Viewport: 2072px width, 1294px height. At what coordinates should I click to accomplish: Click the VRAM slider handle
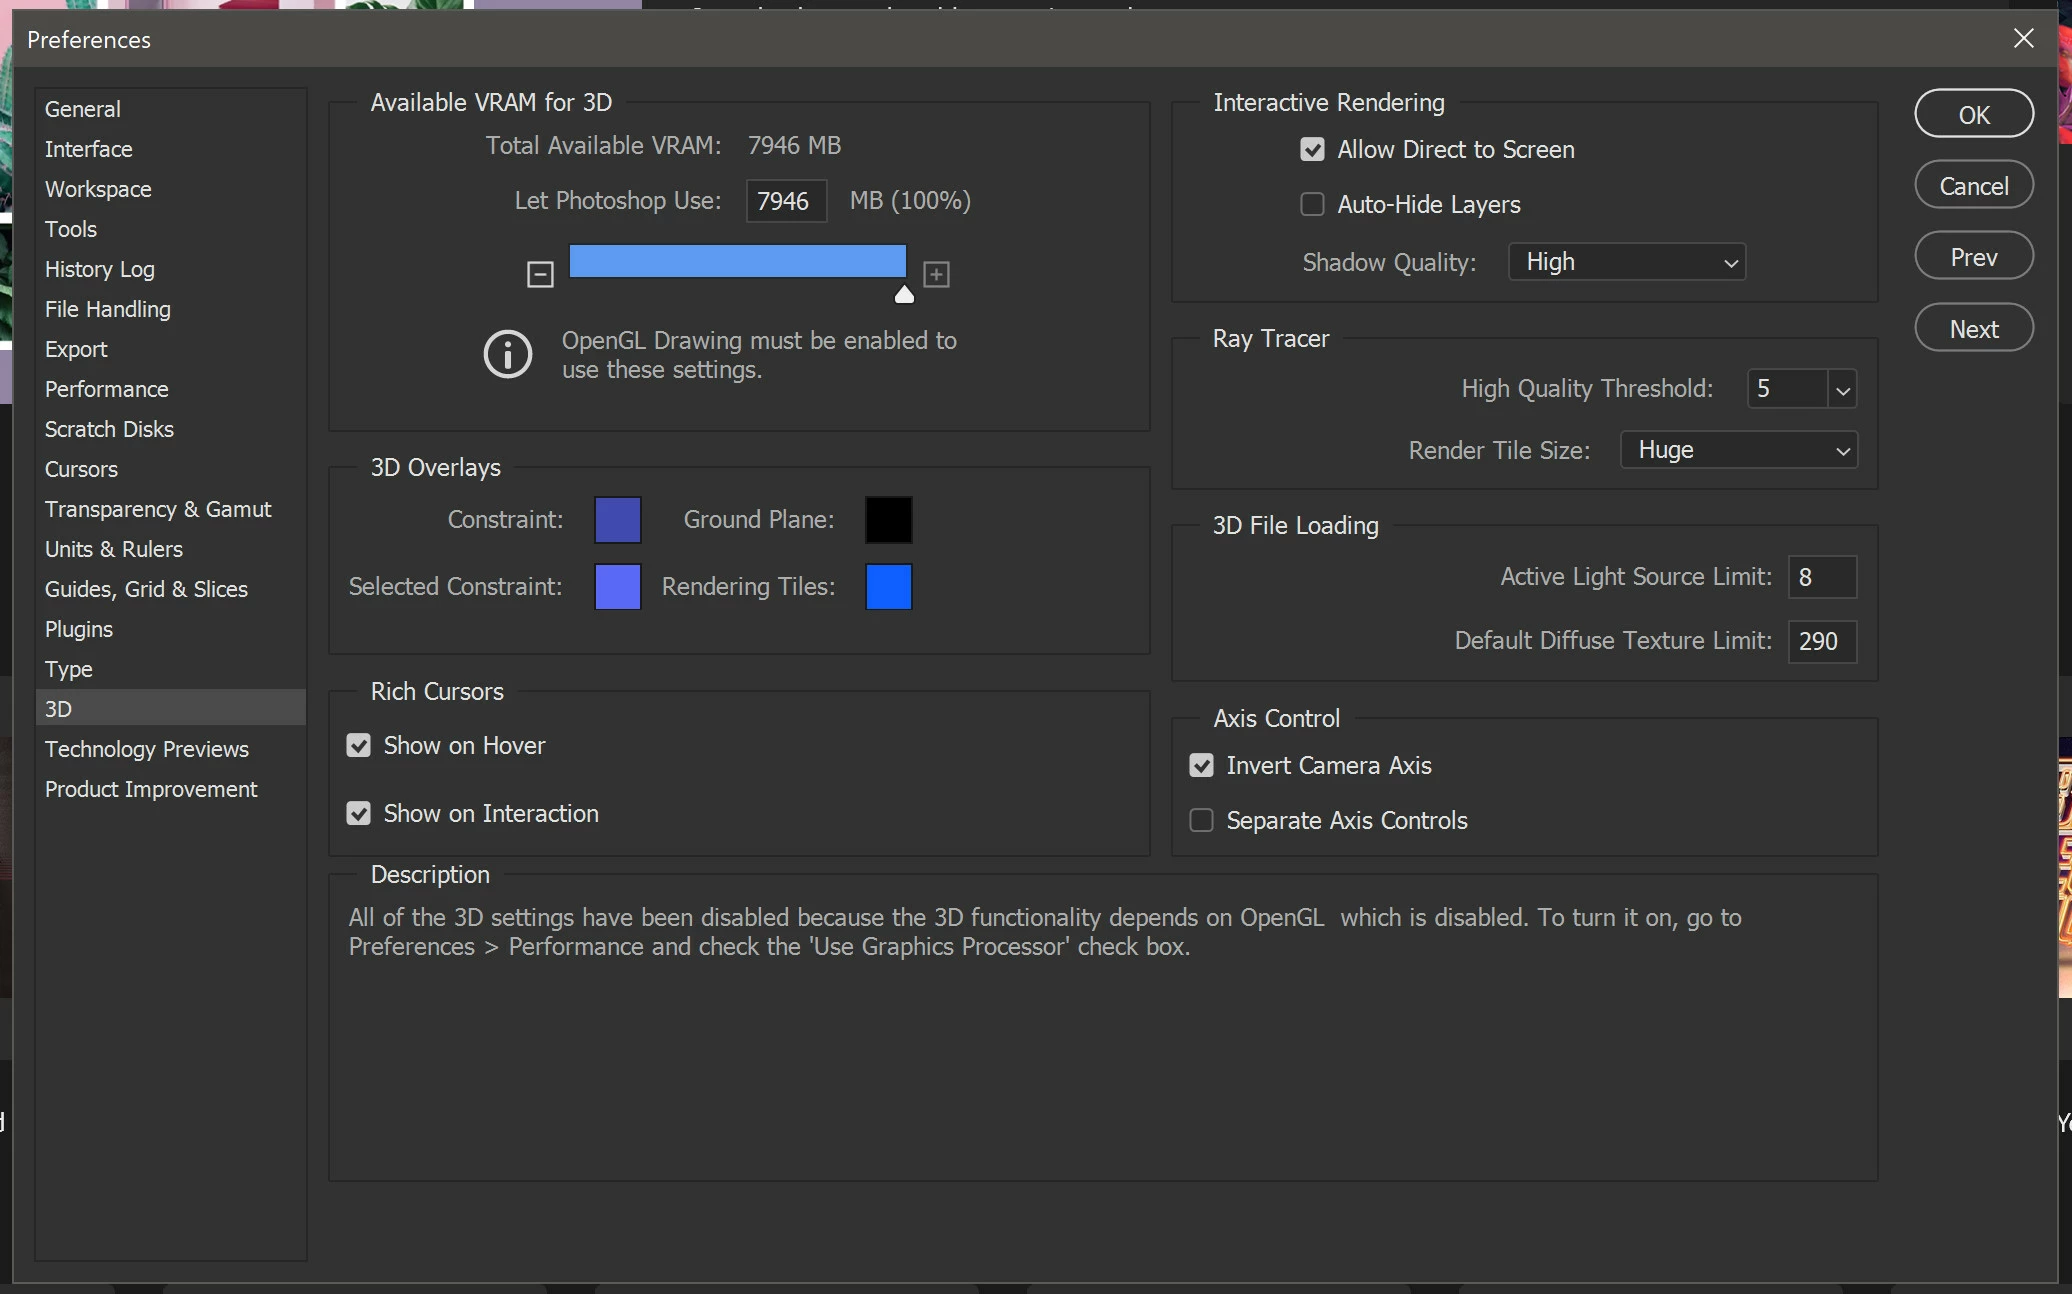pyautogui.click(x=904, y=294)
